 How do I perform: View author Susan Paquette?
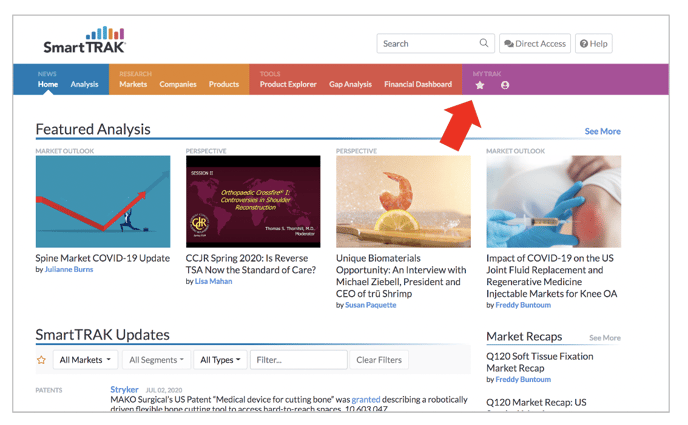(371, 305)
